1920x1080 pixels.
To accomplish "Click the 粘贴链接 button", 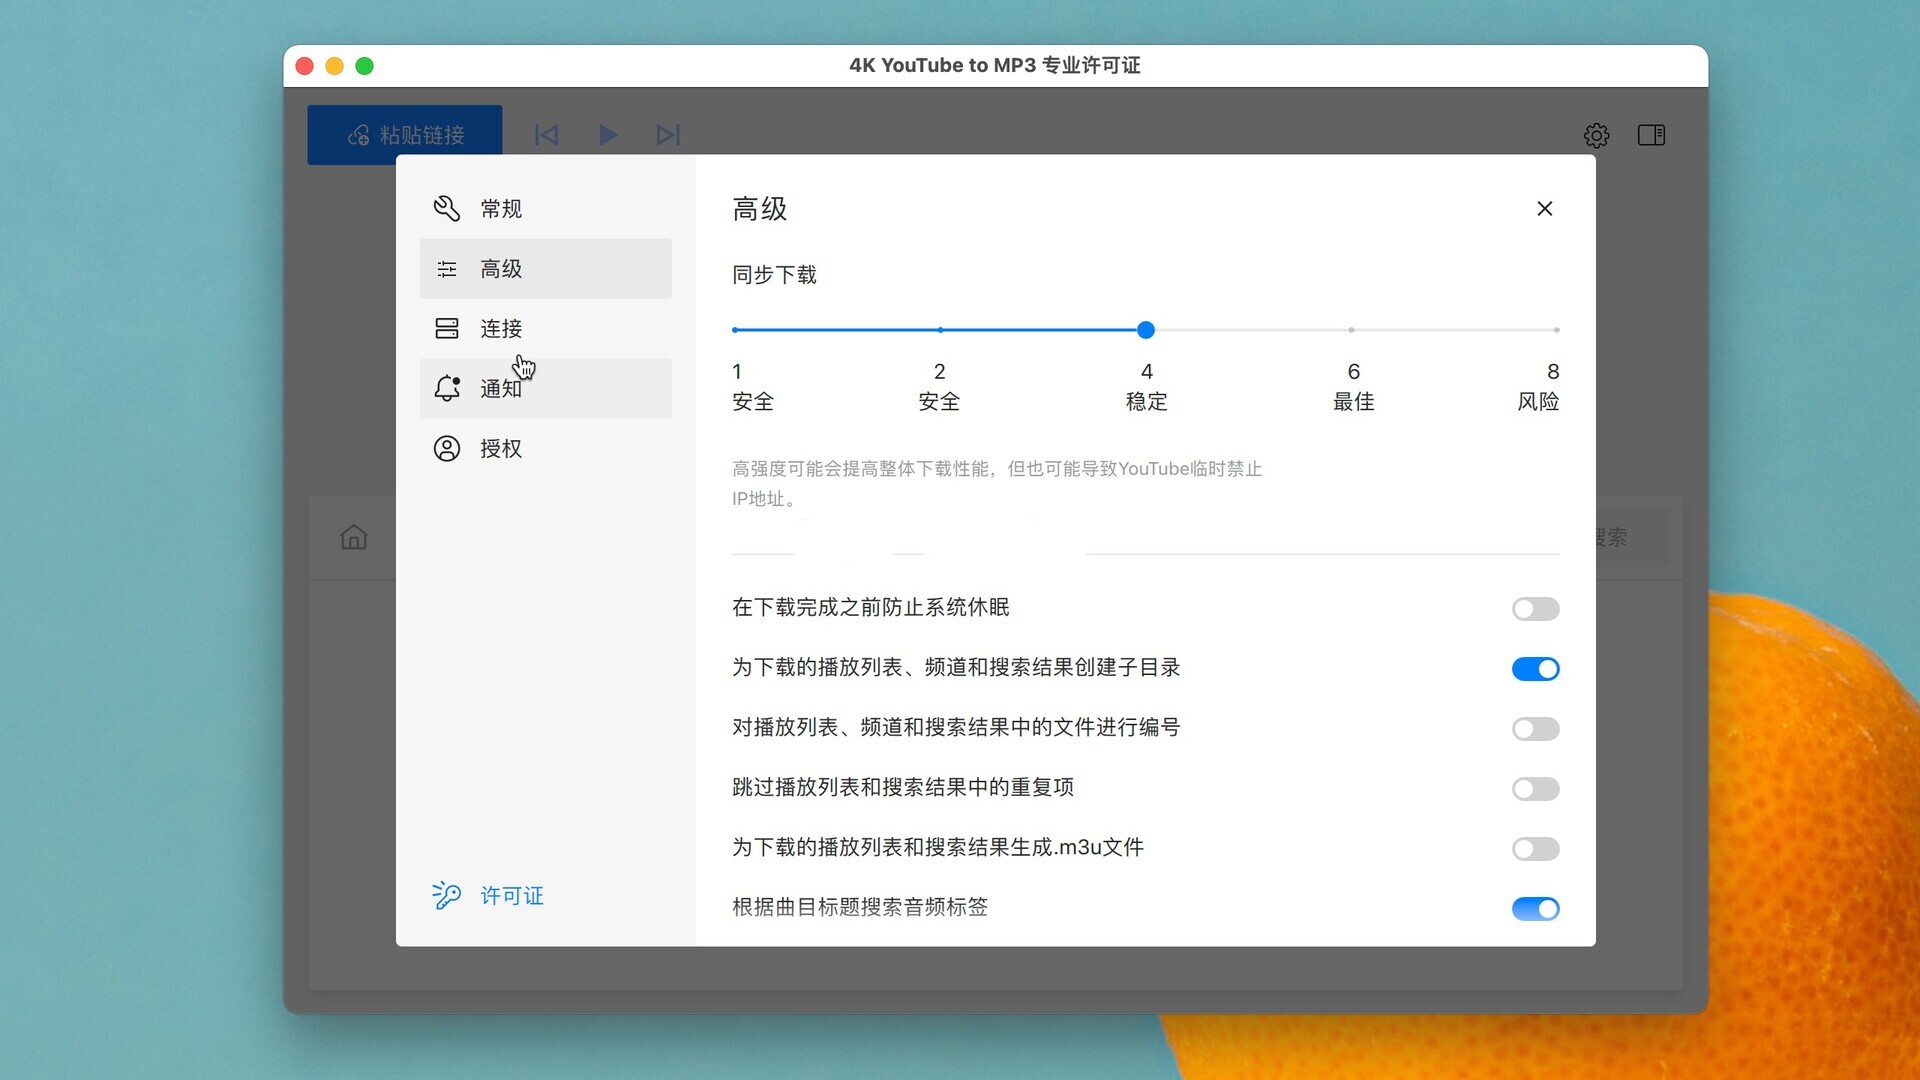I will (x=405, y=135).
